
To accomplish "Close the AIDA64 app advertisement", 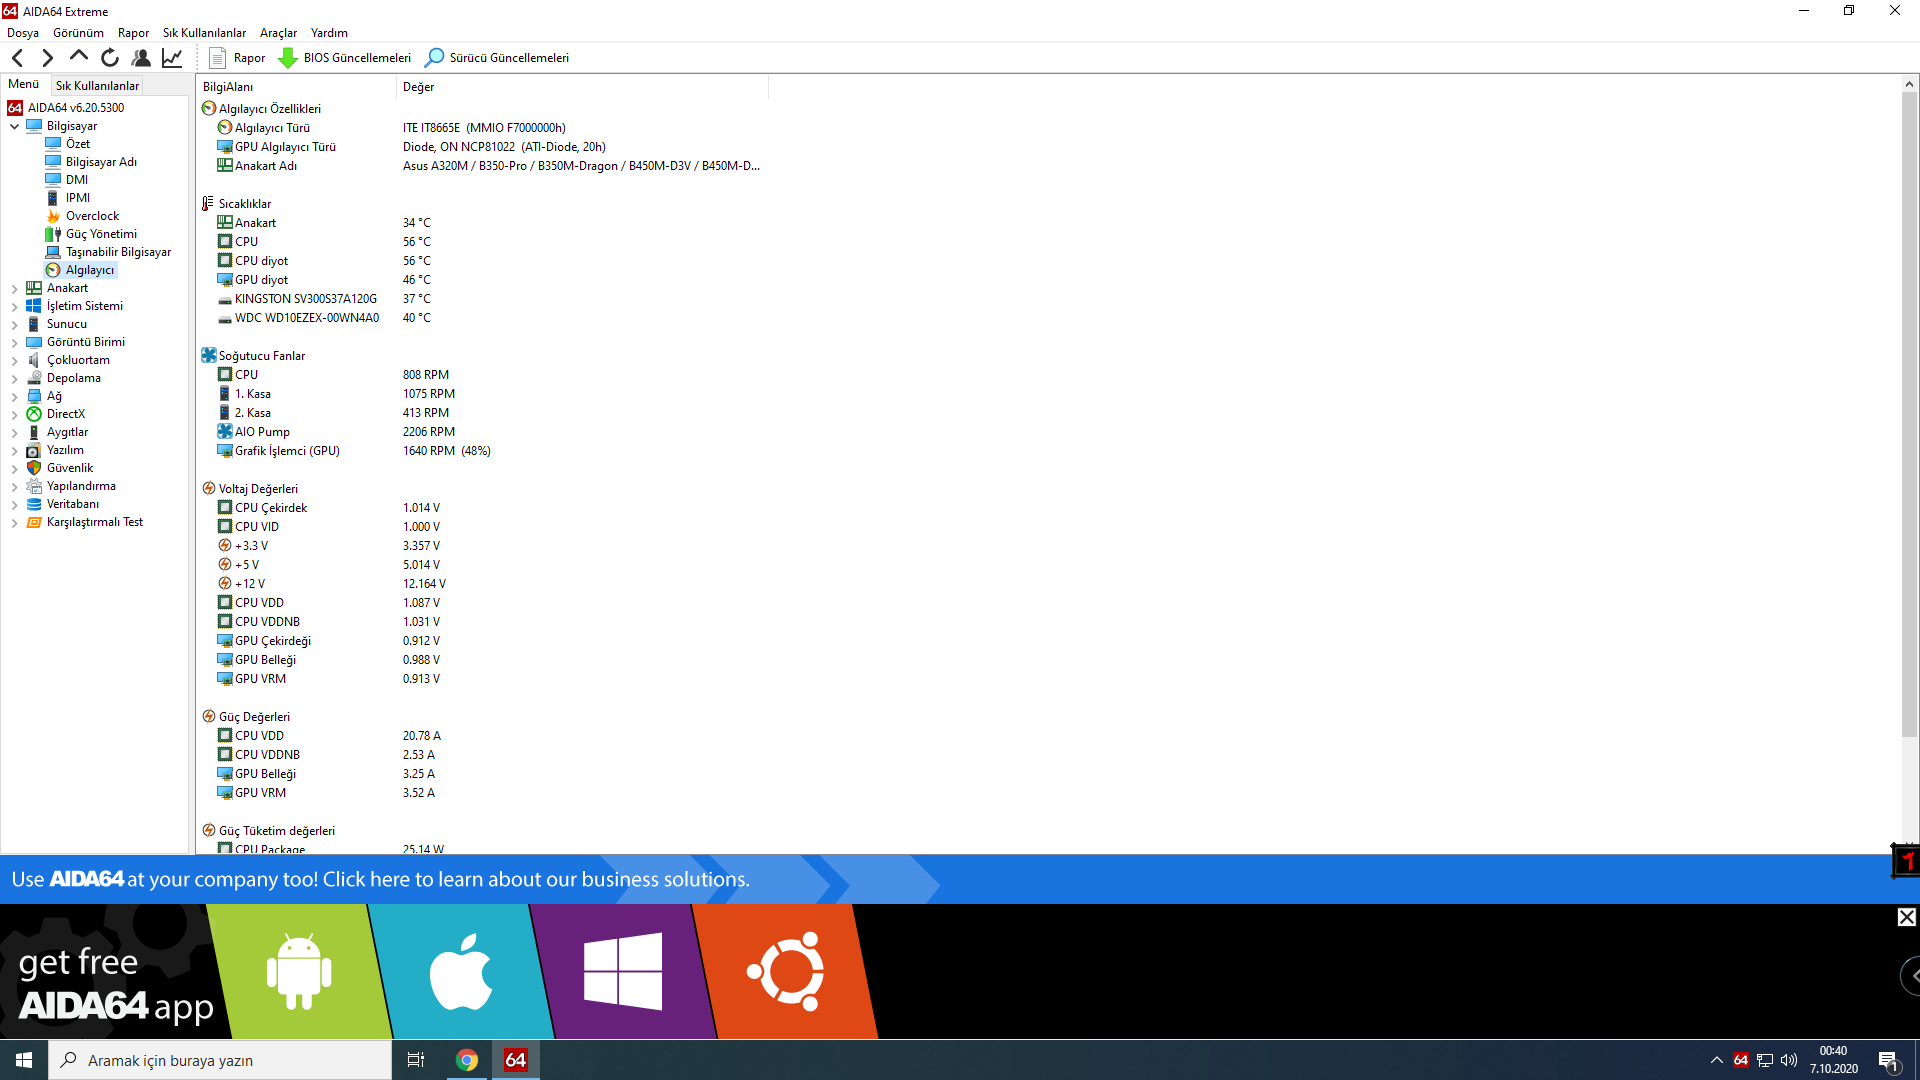I will click(1907, 917).
